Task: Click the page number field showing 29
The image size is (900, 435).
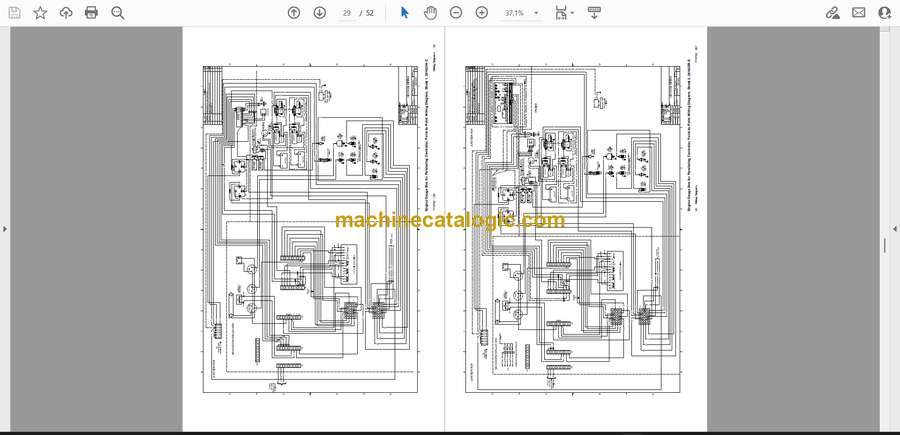Action: point(346,13)
